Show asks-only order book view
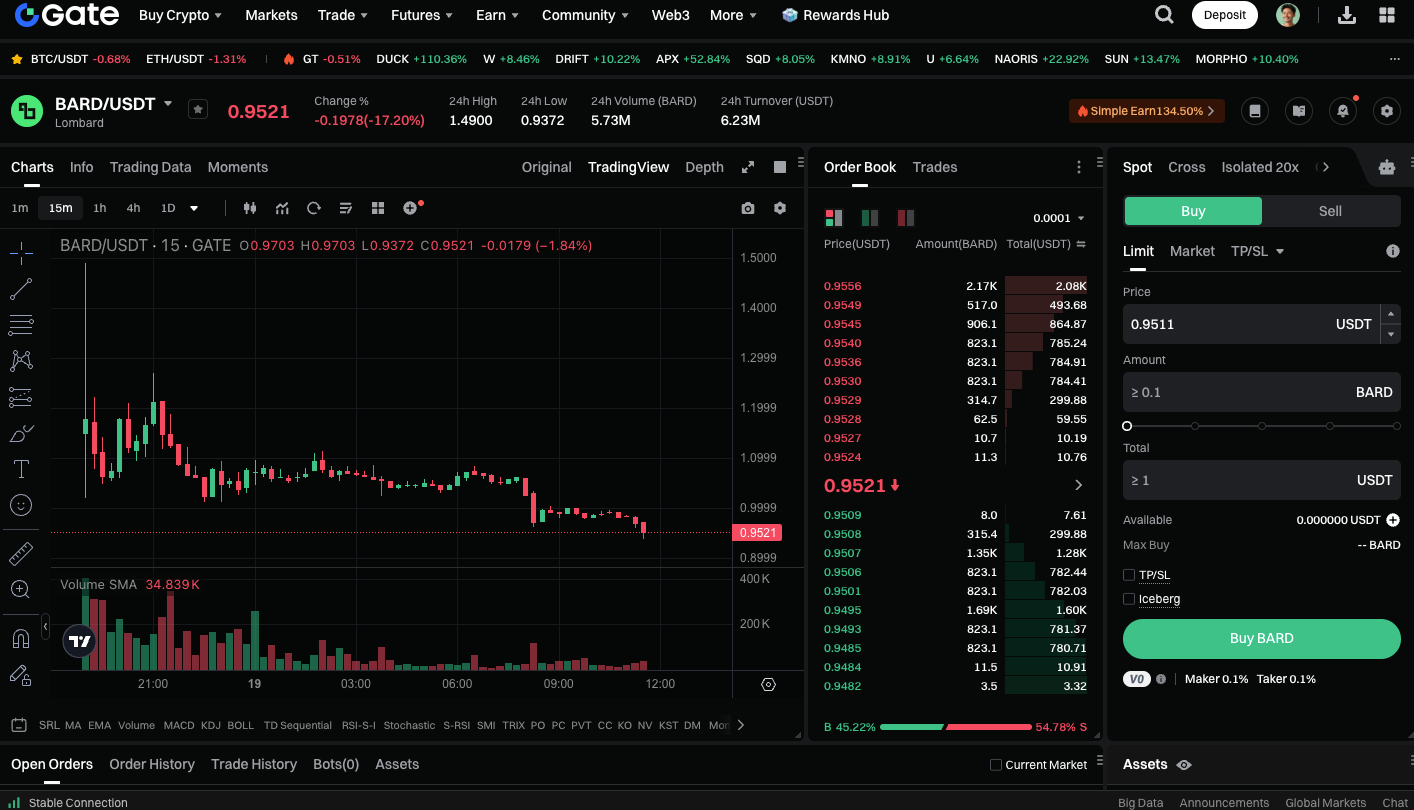The image size is (1414, 810). click(x=906, y=217)
